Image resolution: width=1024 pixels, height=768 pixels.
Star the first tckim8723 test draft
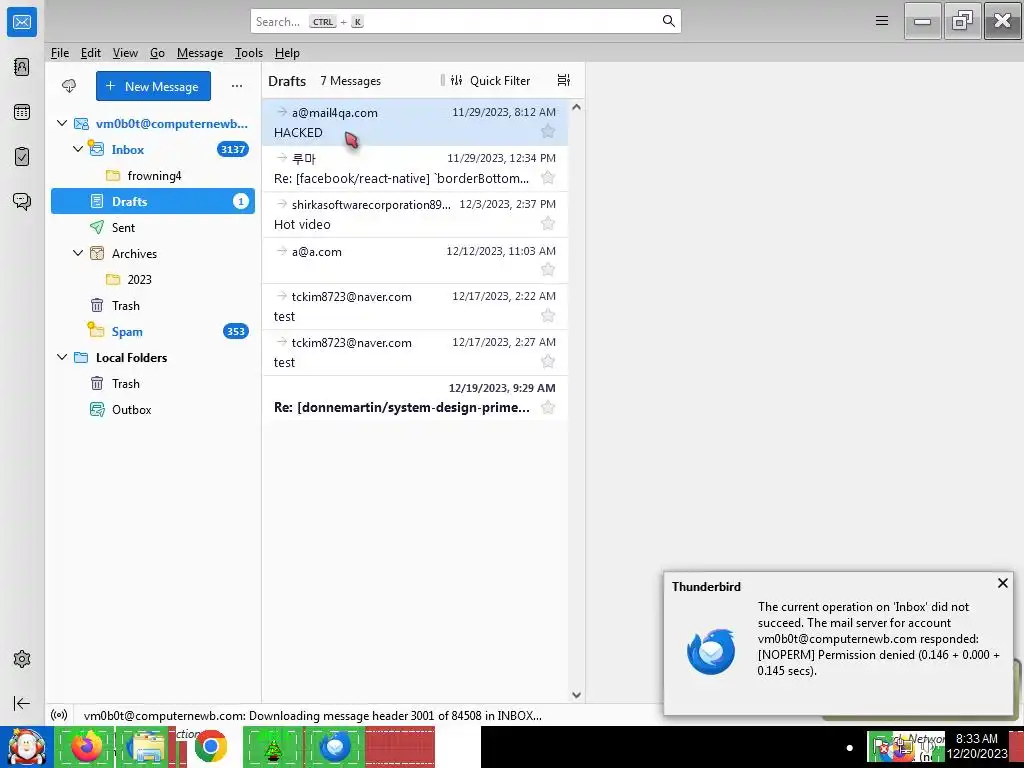click(x=548, y=316)
